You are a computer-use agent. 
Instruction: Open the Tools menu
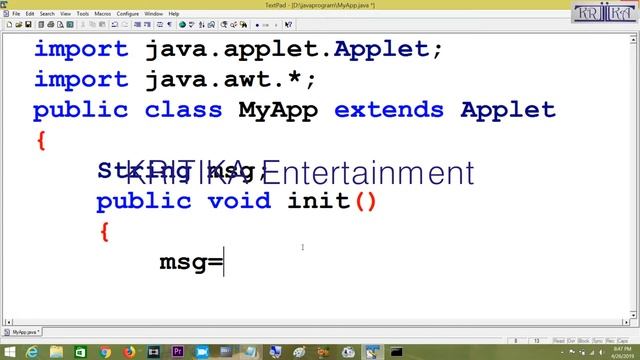[x=82, y=13]
